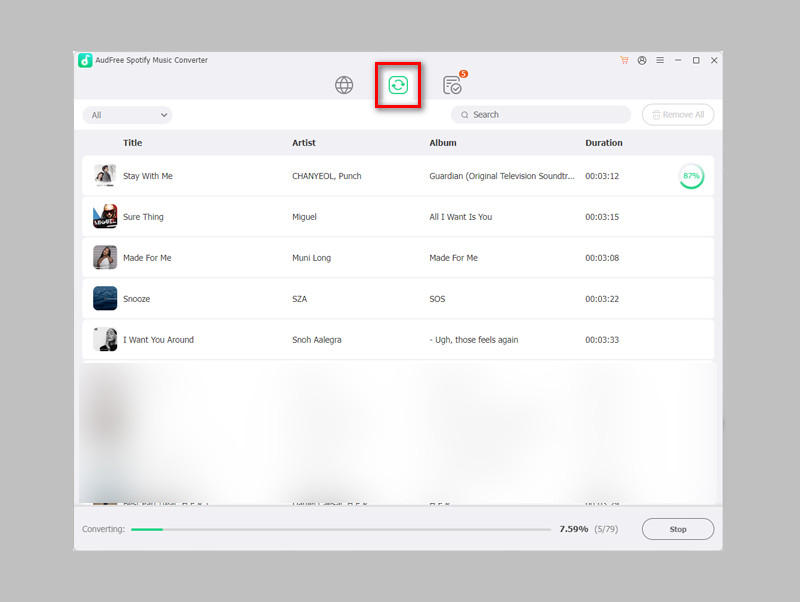Image resolution: width=800 pixels, height=602 pixels.
Task: Click artist Muni Long
Action: tap(311, 258)
